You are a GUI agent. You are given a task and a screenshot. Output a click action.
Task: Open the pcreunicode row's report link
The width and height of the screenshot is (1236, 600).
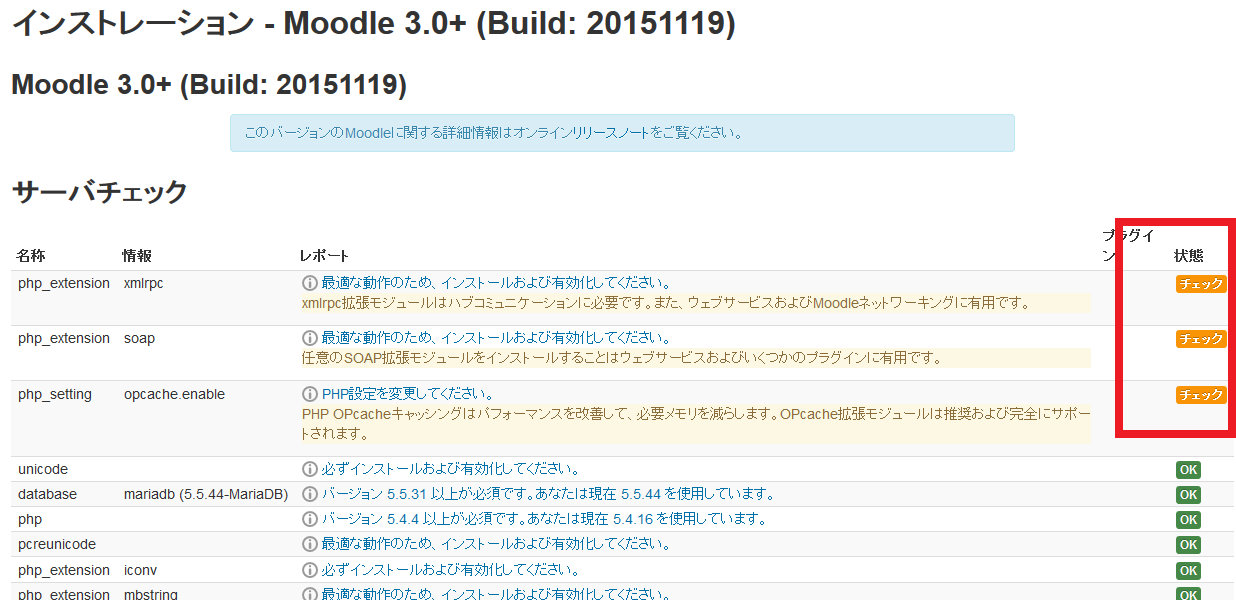point(496,544)
